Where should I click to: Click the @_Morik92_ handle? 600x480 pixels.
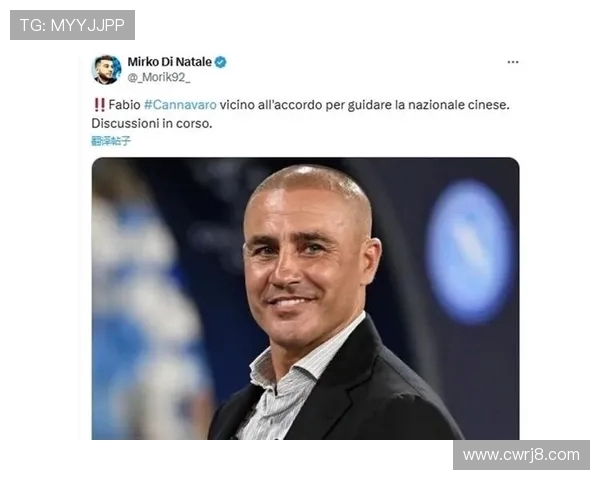tap(159, 77)
